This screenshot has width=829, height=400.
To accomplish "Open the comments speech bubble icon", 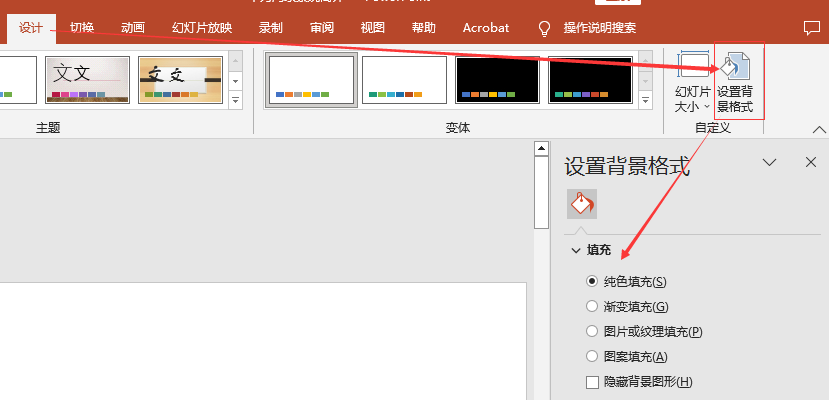I will coord(811,28).
